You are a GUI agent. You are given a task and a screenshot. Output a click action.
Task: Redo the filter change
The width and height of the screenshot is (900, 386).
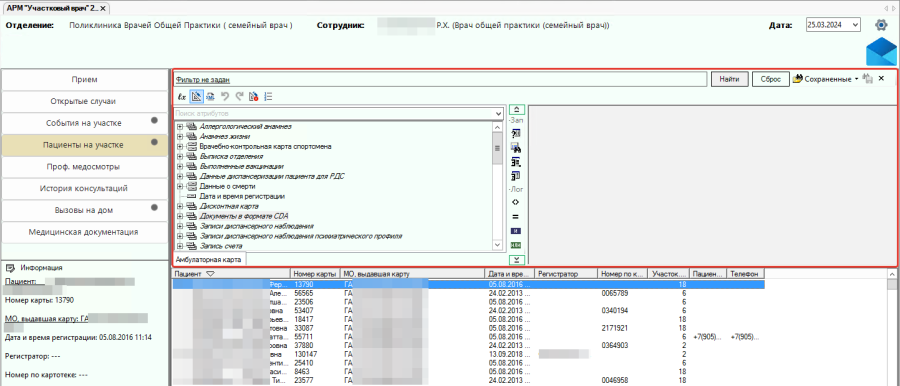(239, 97)
